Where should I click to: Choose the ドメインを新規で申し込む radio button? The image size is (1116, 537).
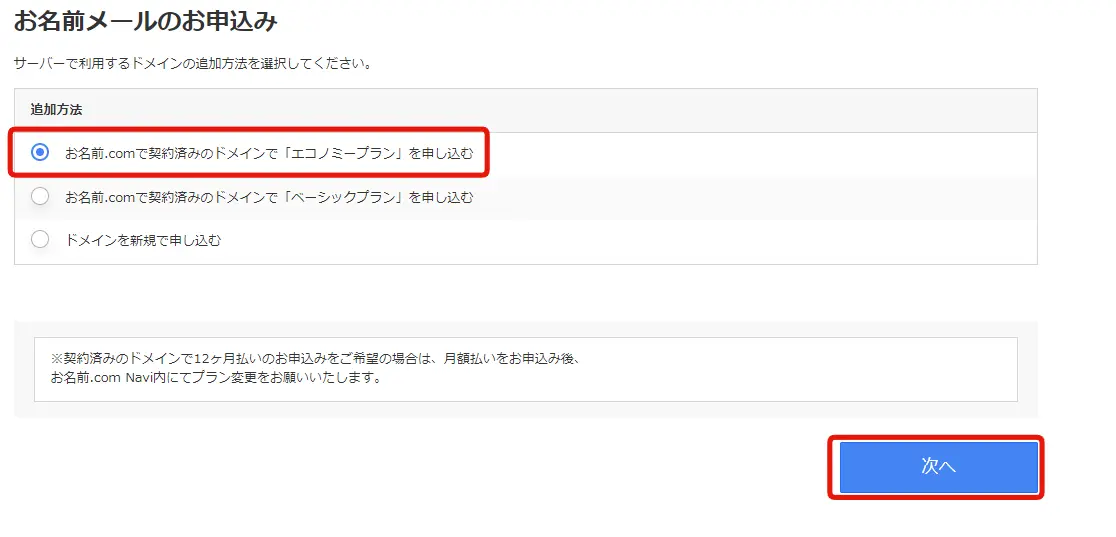click(40, 240)
